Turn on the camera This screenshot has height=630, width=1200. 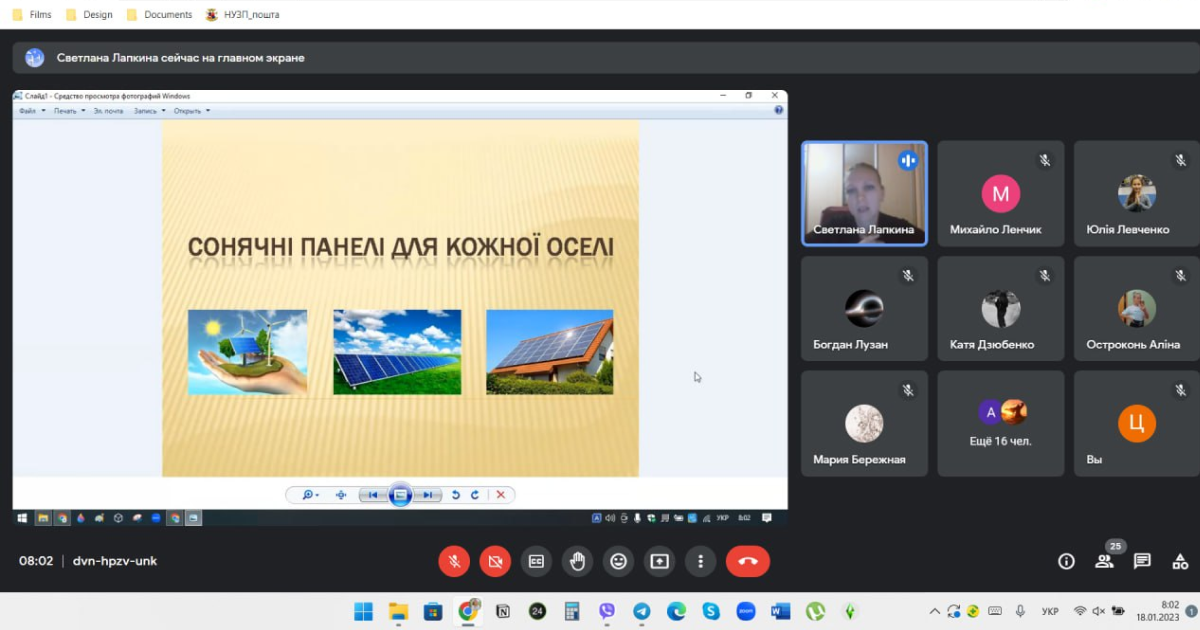[495, 561]
